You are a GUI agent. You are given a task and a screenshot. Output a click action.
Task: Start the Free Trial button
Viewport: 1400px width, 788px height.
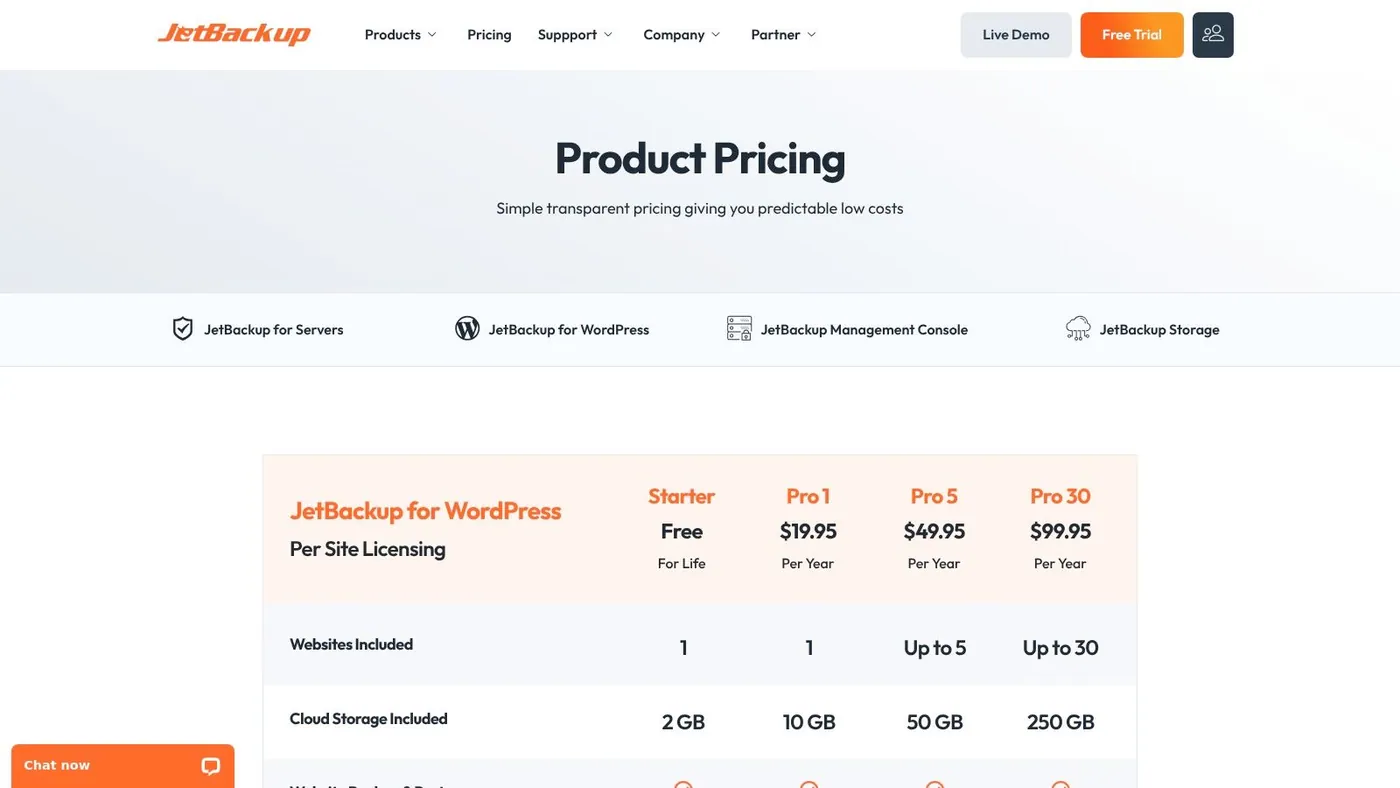click(1132, 34)
